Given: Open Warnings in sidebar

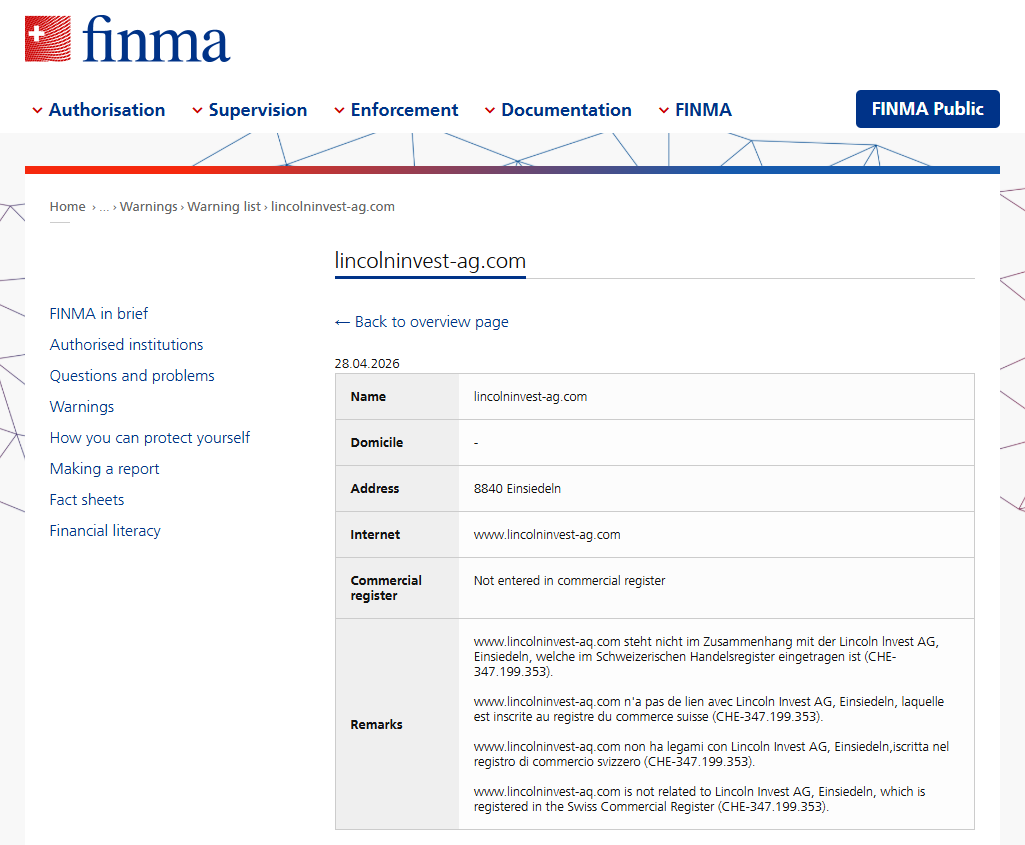Looking at the screenshot, I should click(82, 406).
